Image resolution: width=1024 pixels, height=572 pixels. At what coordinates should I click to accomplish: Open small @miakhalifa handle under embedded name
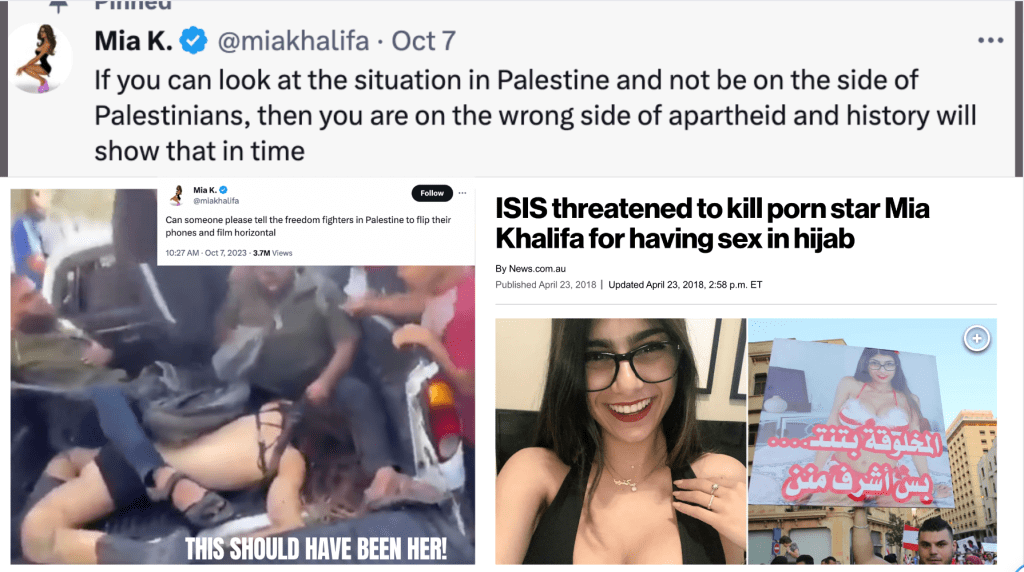216,201
